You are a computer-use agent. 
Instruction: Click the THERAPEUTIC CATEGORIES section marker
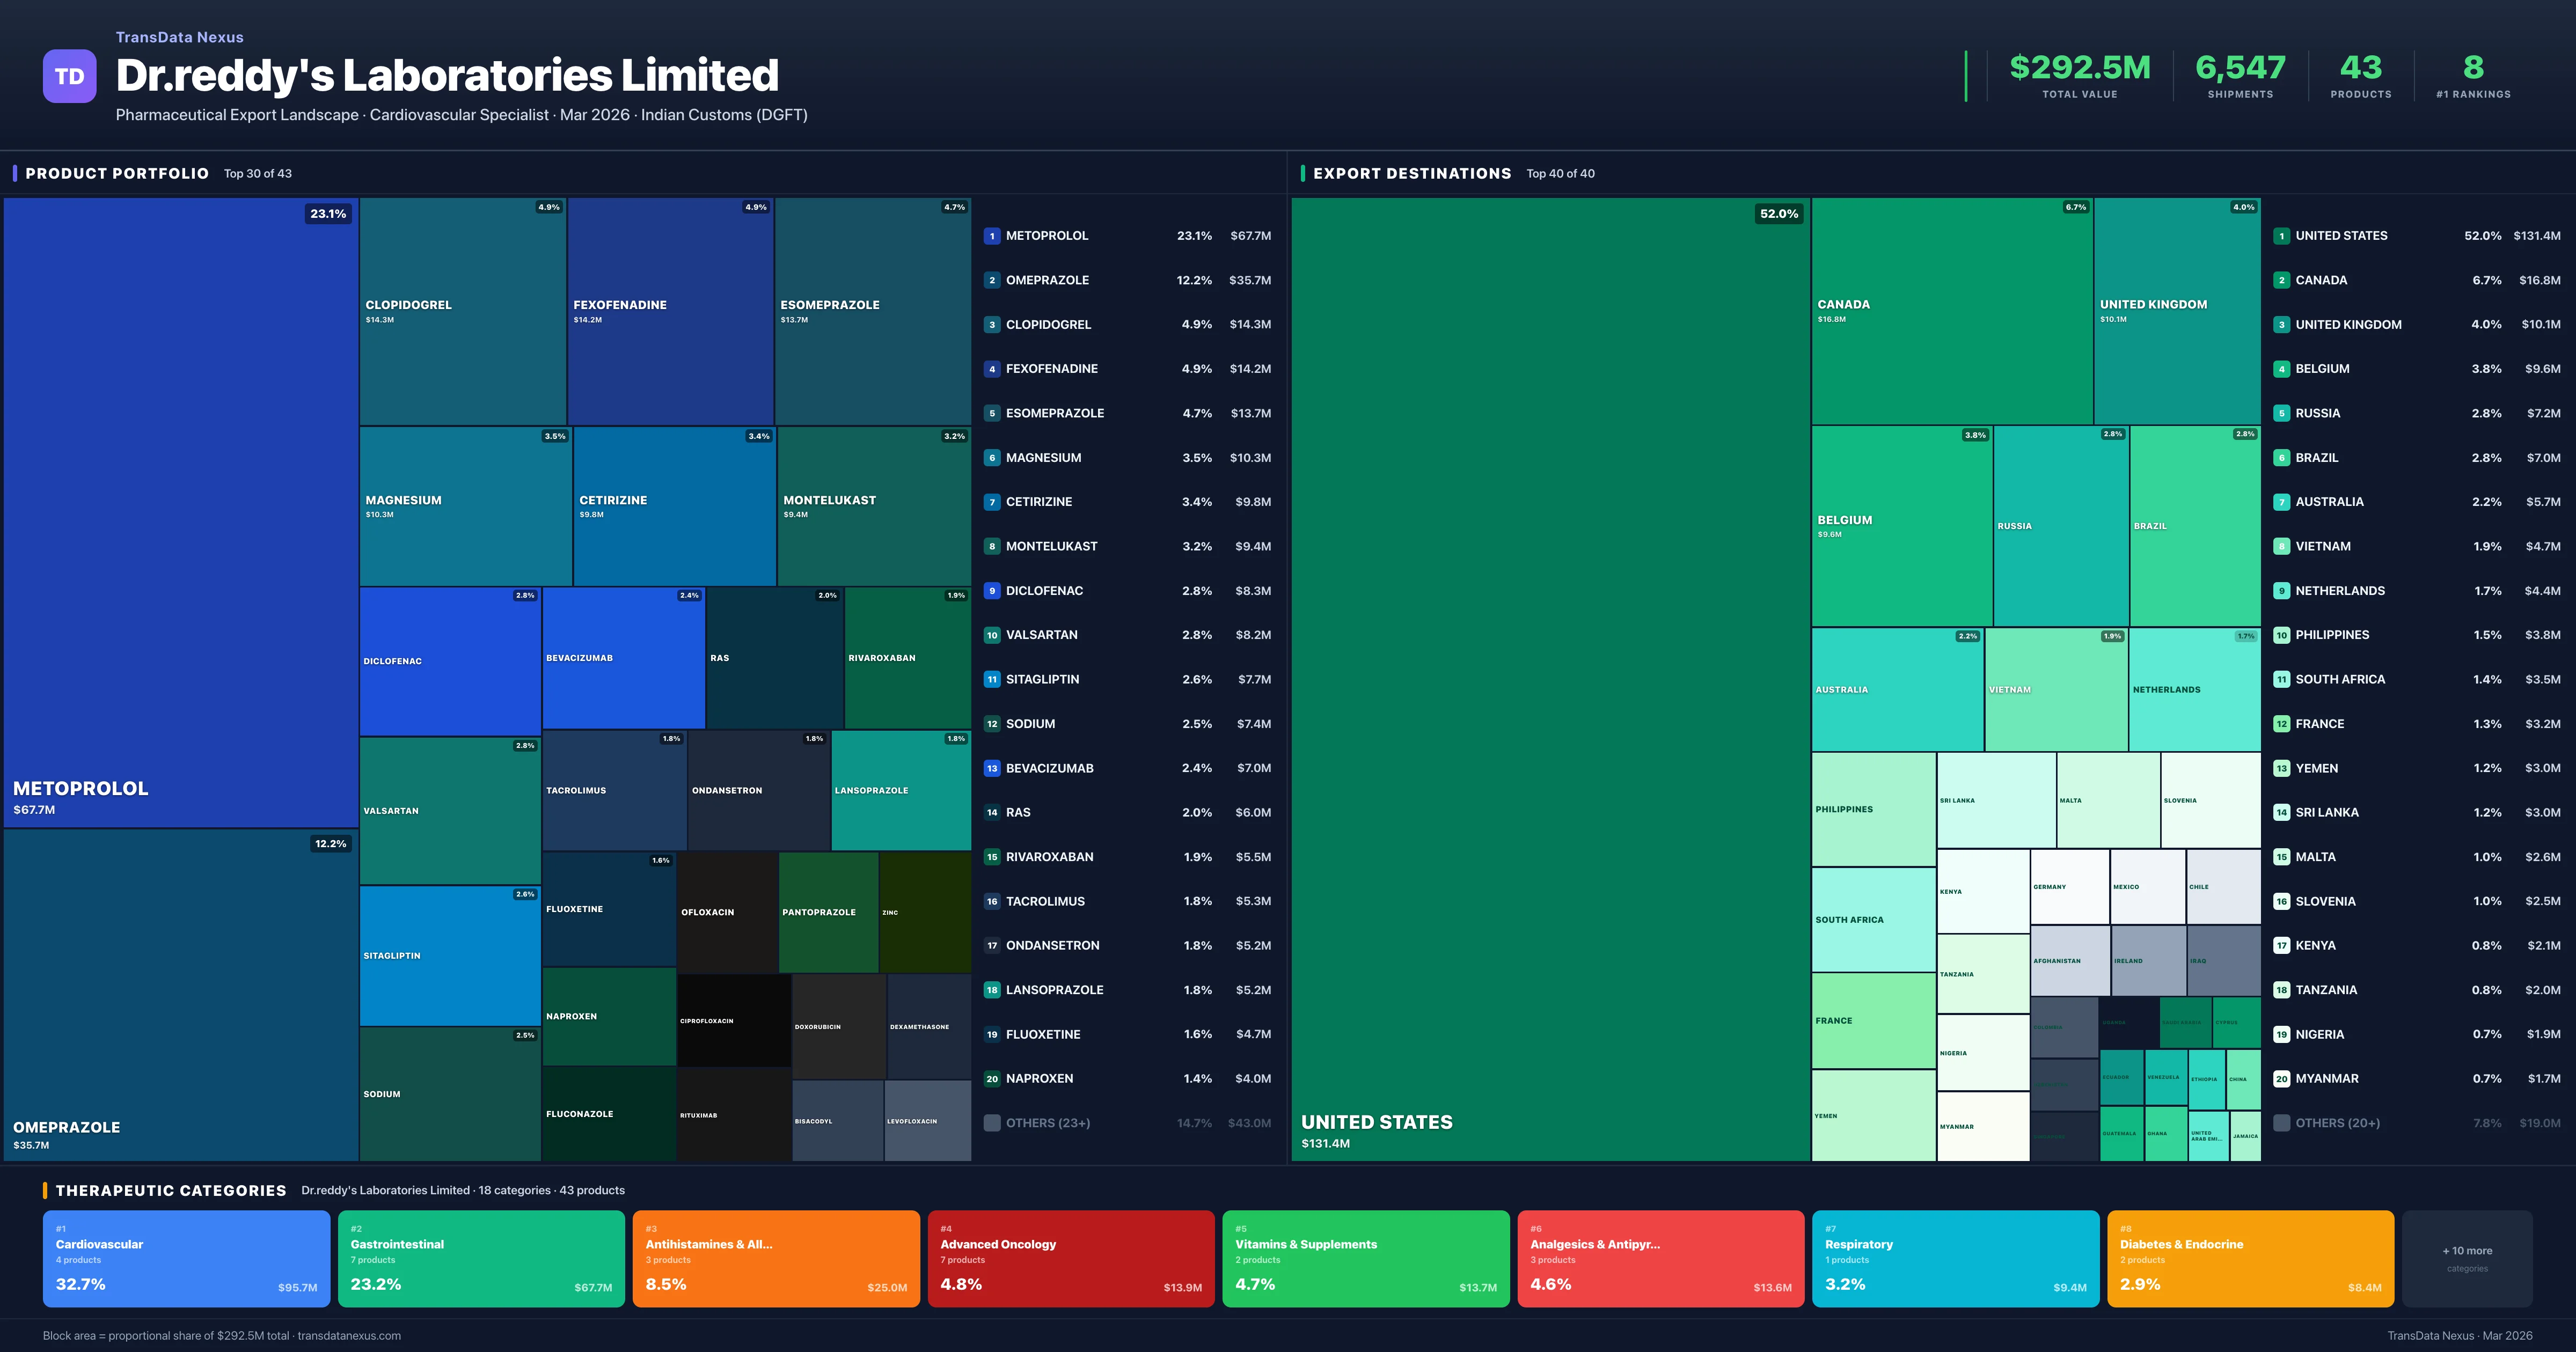(x=46, y=1190)
